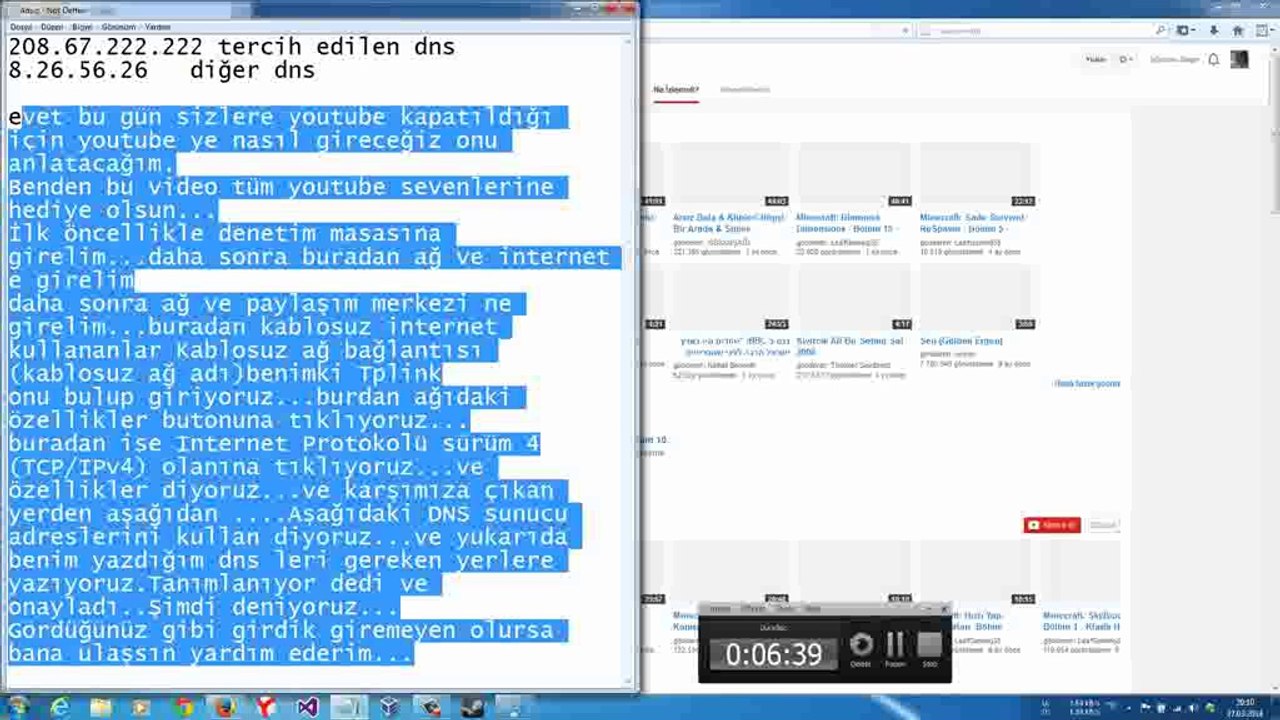Launch Internet Explorer from the taskbar

[60, 707]
